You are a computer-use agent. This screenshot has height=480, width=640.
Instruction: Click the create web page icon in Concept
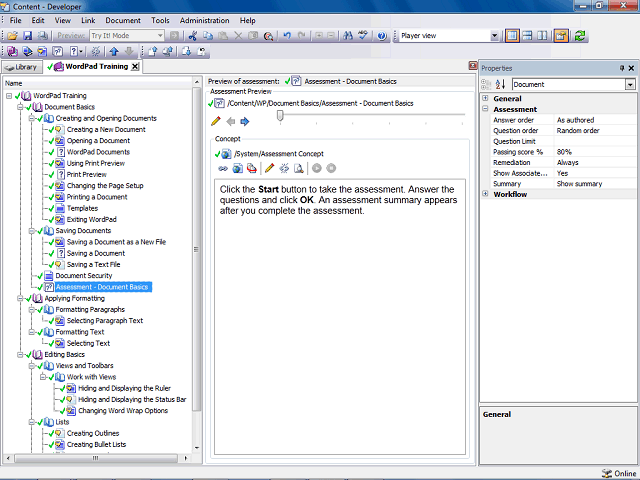238,168
